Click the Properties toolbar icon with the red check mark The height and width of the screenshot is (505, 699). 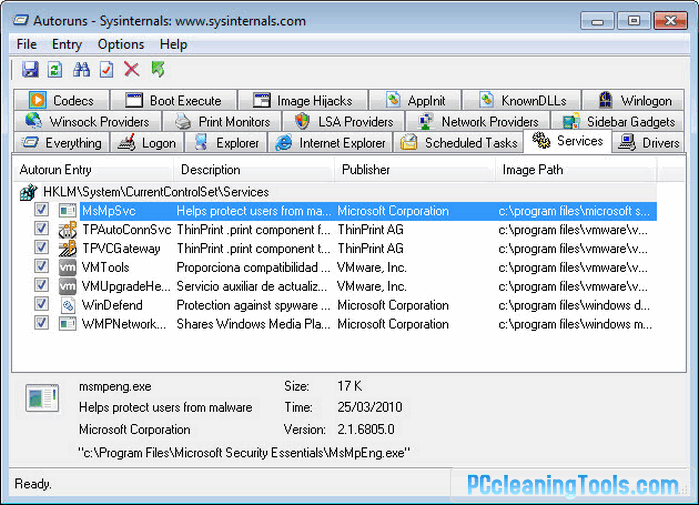pos(107,70)
